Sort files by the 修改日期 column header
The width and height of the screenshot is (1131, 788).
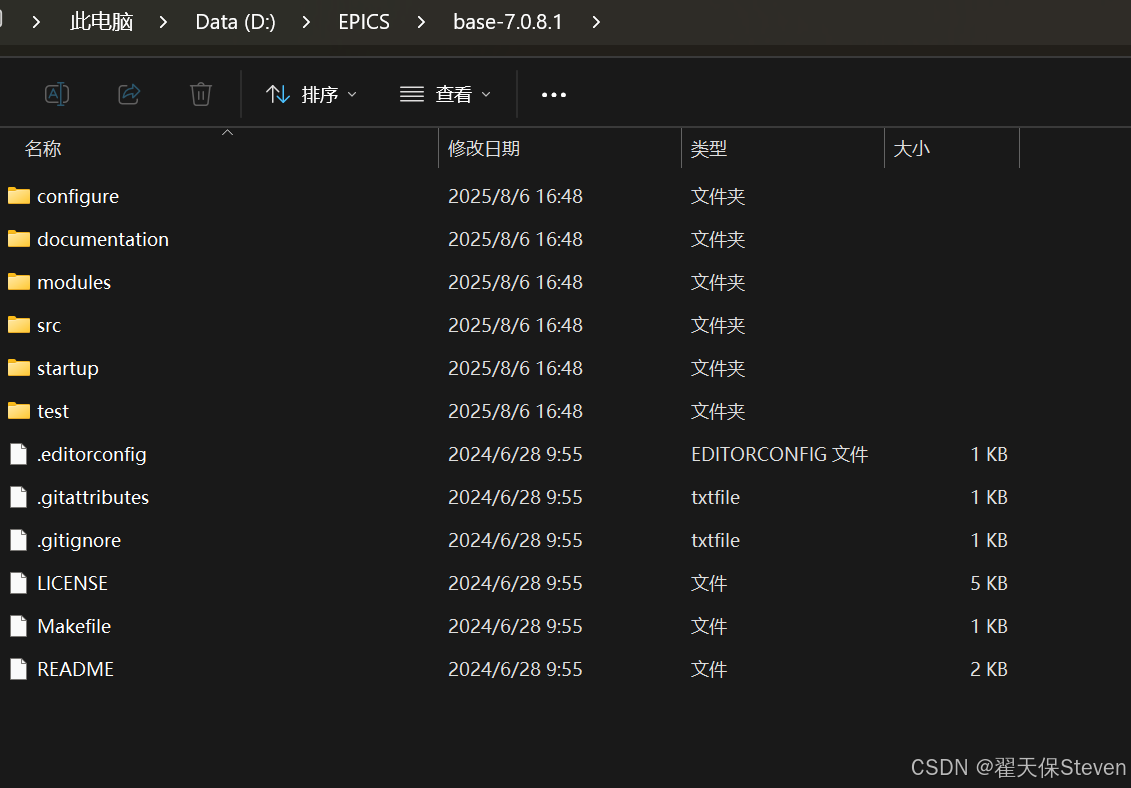pyautogui.click(x=485, y=148)
